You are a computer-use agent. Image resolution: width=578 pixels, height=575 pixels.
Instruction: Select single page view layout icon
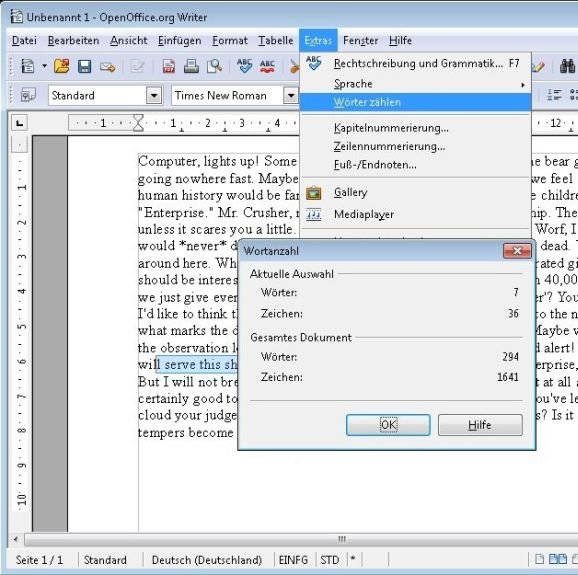click(539, 559)
